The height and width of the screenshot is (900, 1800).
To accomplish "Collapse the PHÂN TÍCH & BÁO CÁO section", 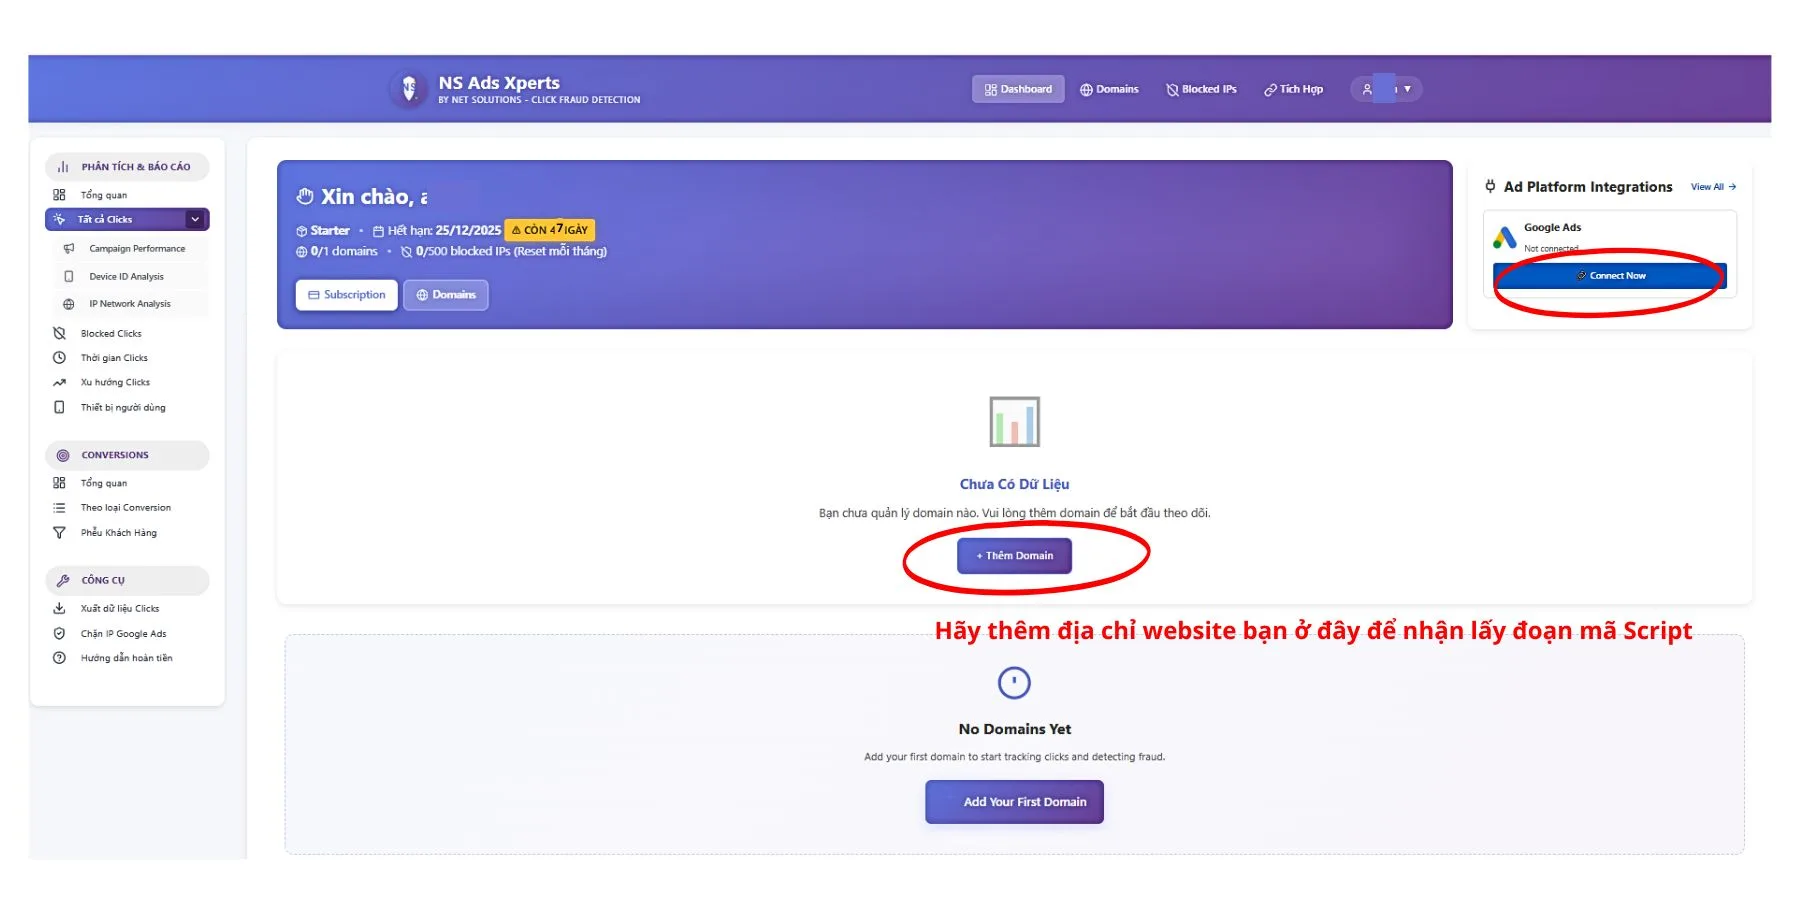I will pyautogui.click(x=127, y=167).
